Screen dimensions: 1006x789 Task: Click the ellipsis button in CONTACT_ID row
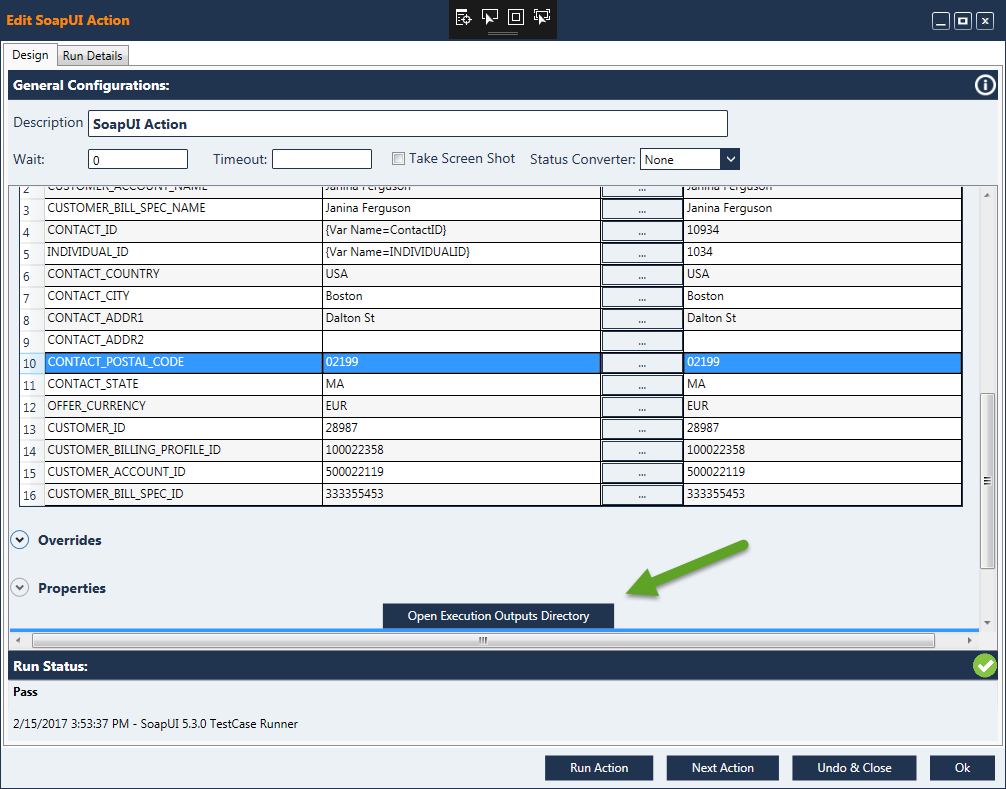pos(642,231)
